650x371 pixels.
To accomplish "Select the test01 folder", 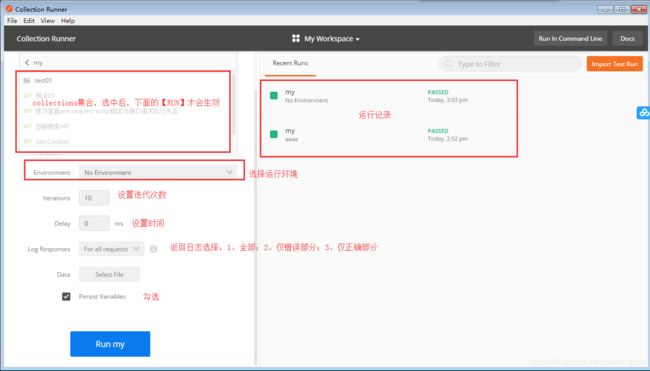I will 43,80.
